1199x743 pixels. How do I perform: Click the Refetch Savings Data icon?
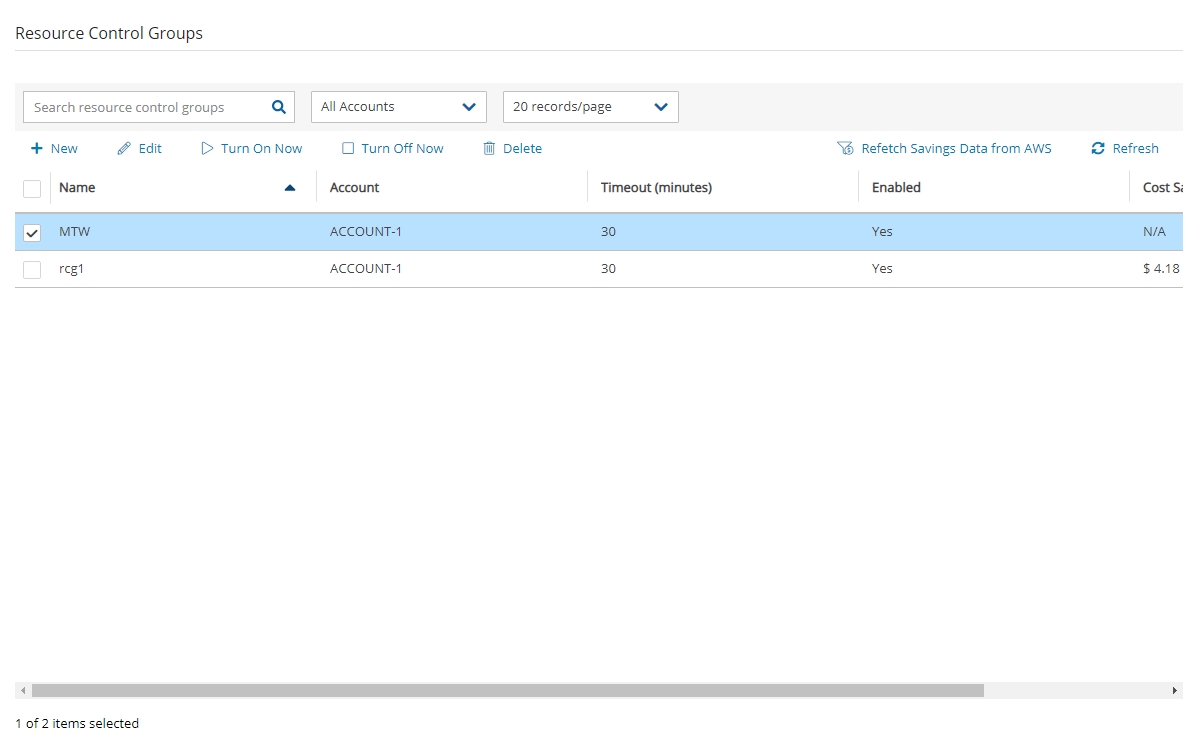coord(845,149)
